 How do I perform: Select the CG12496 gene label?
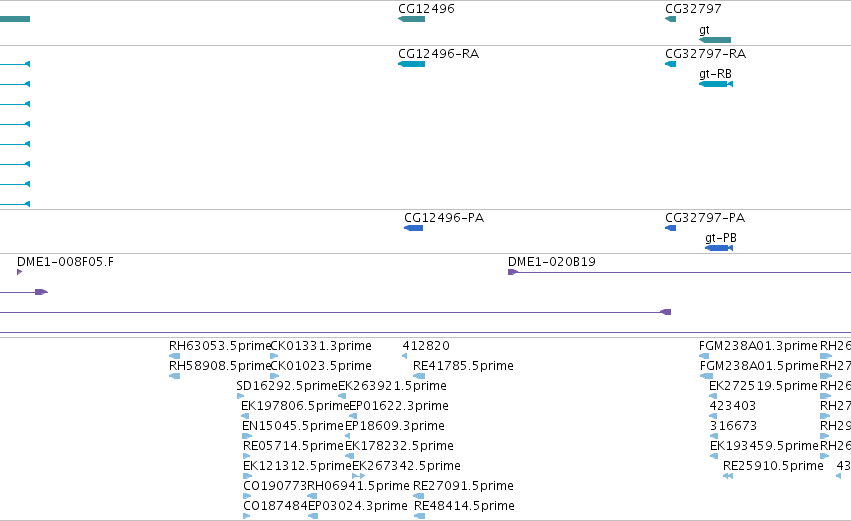426,9
